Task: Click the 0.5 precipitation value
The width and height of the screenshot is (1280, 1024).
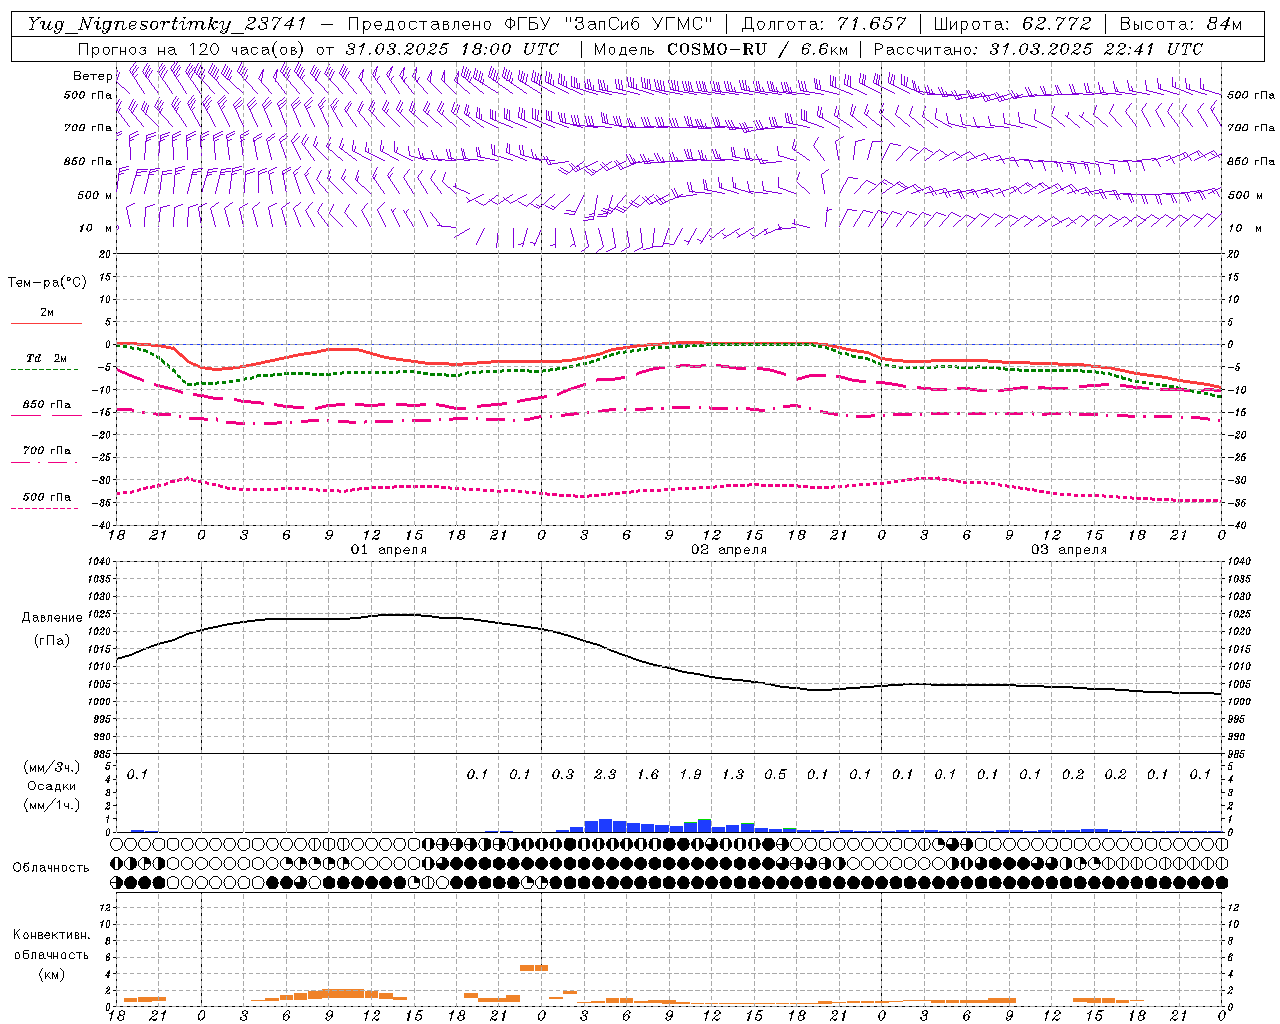Action: (x=775, y=774)
